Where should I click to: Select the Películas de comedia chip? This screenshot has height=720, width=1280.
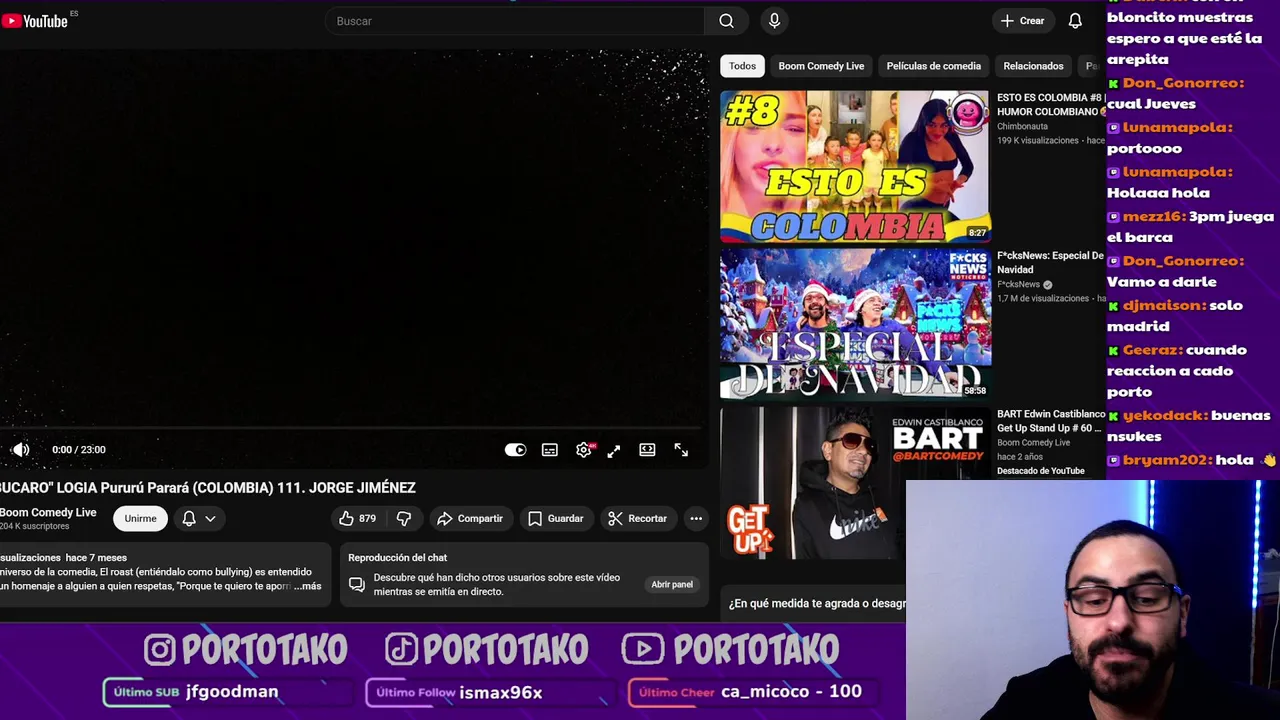(934, 66)
